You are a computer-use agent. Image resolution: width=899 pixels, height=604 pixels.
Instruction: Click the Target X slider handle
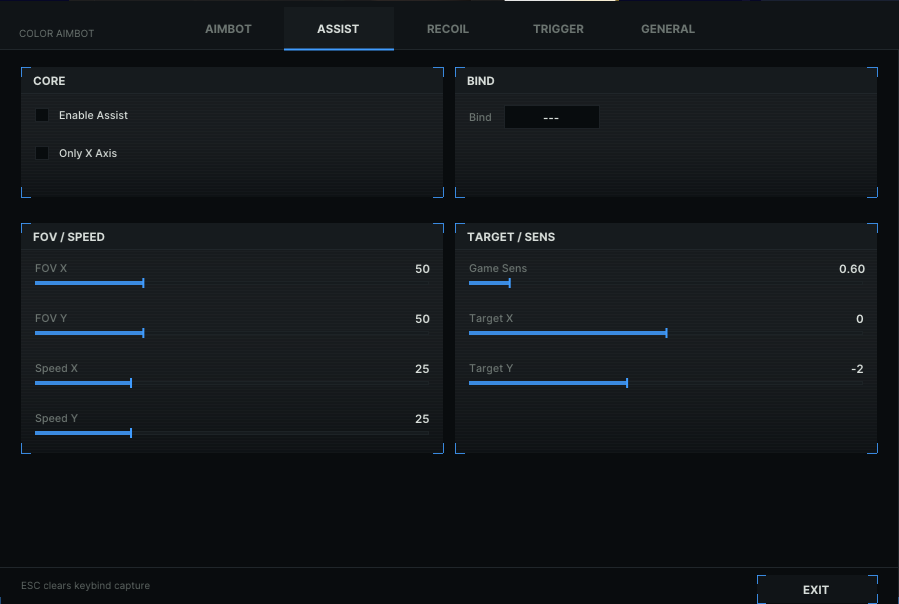pyautogui.click(x=666, y=333)
